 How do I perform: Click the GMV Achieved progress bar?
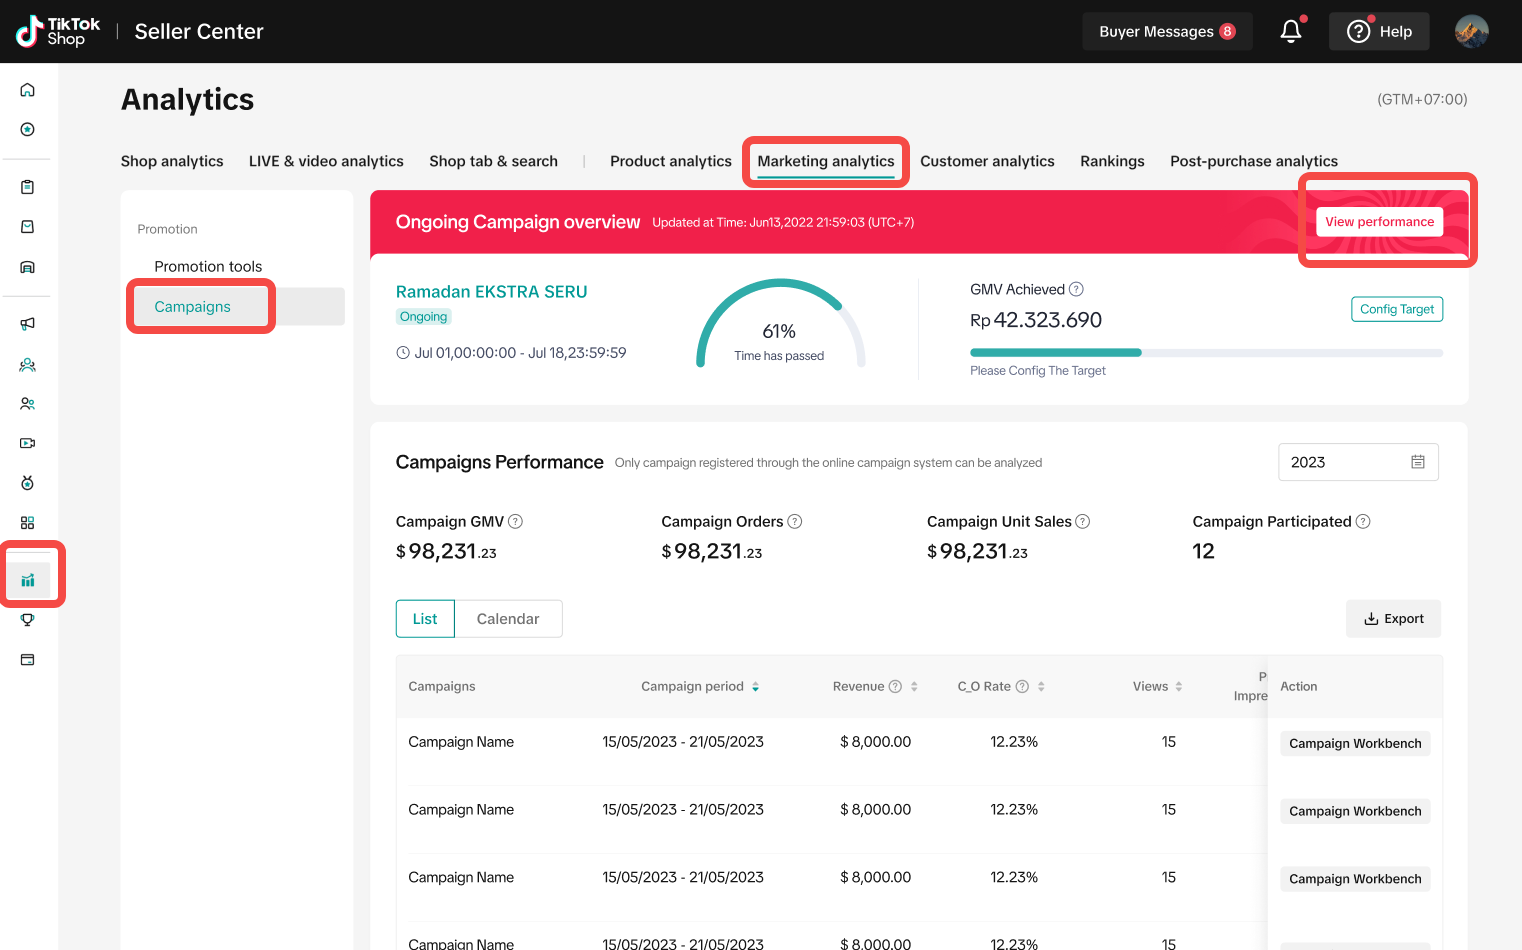1205,353
